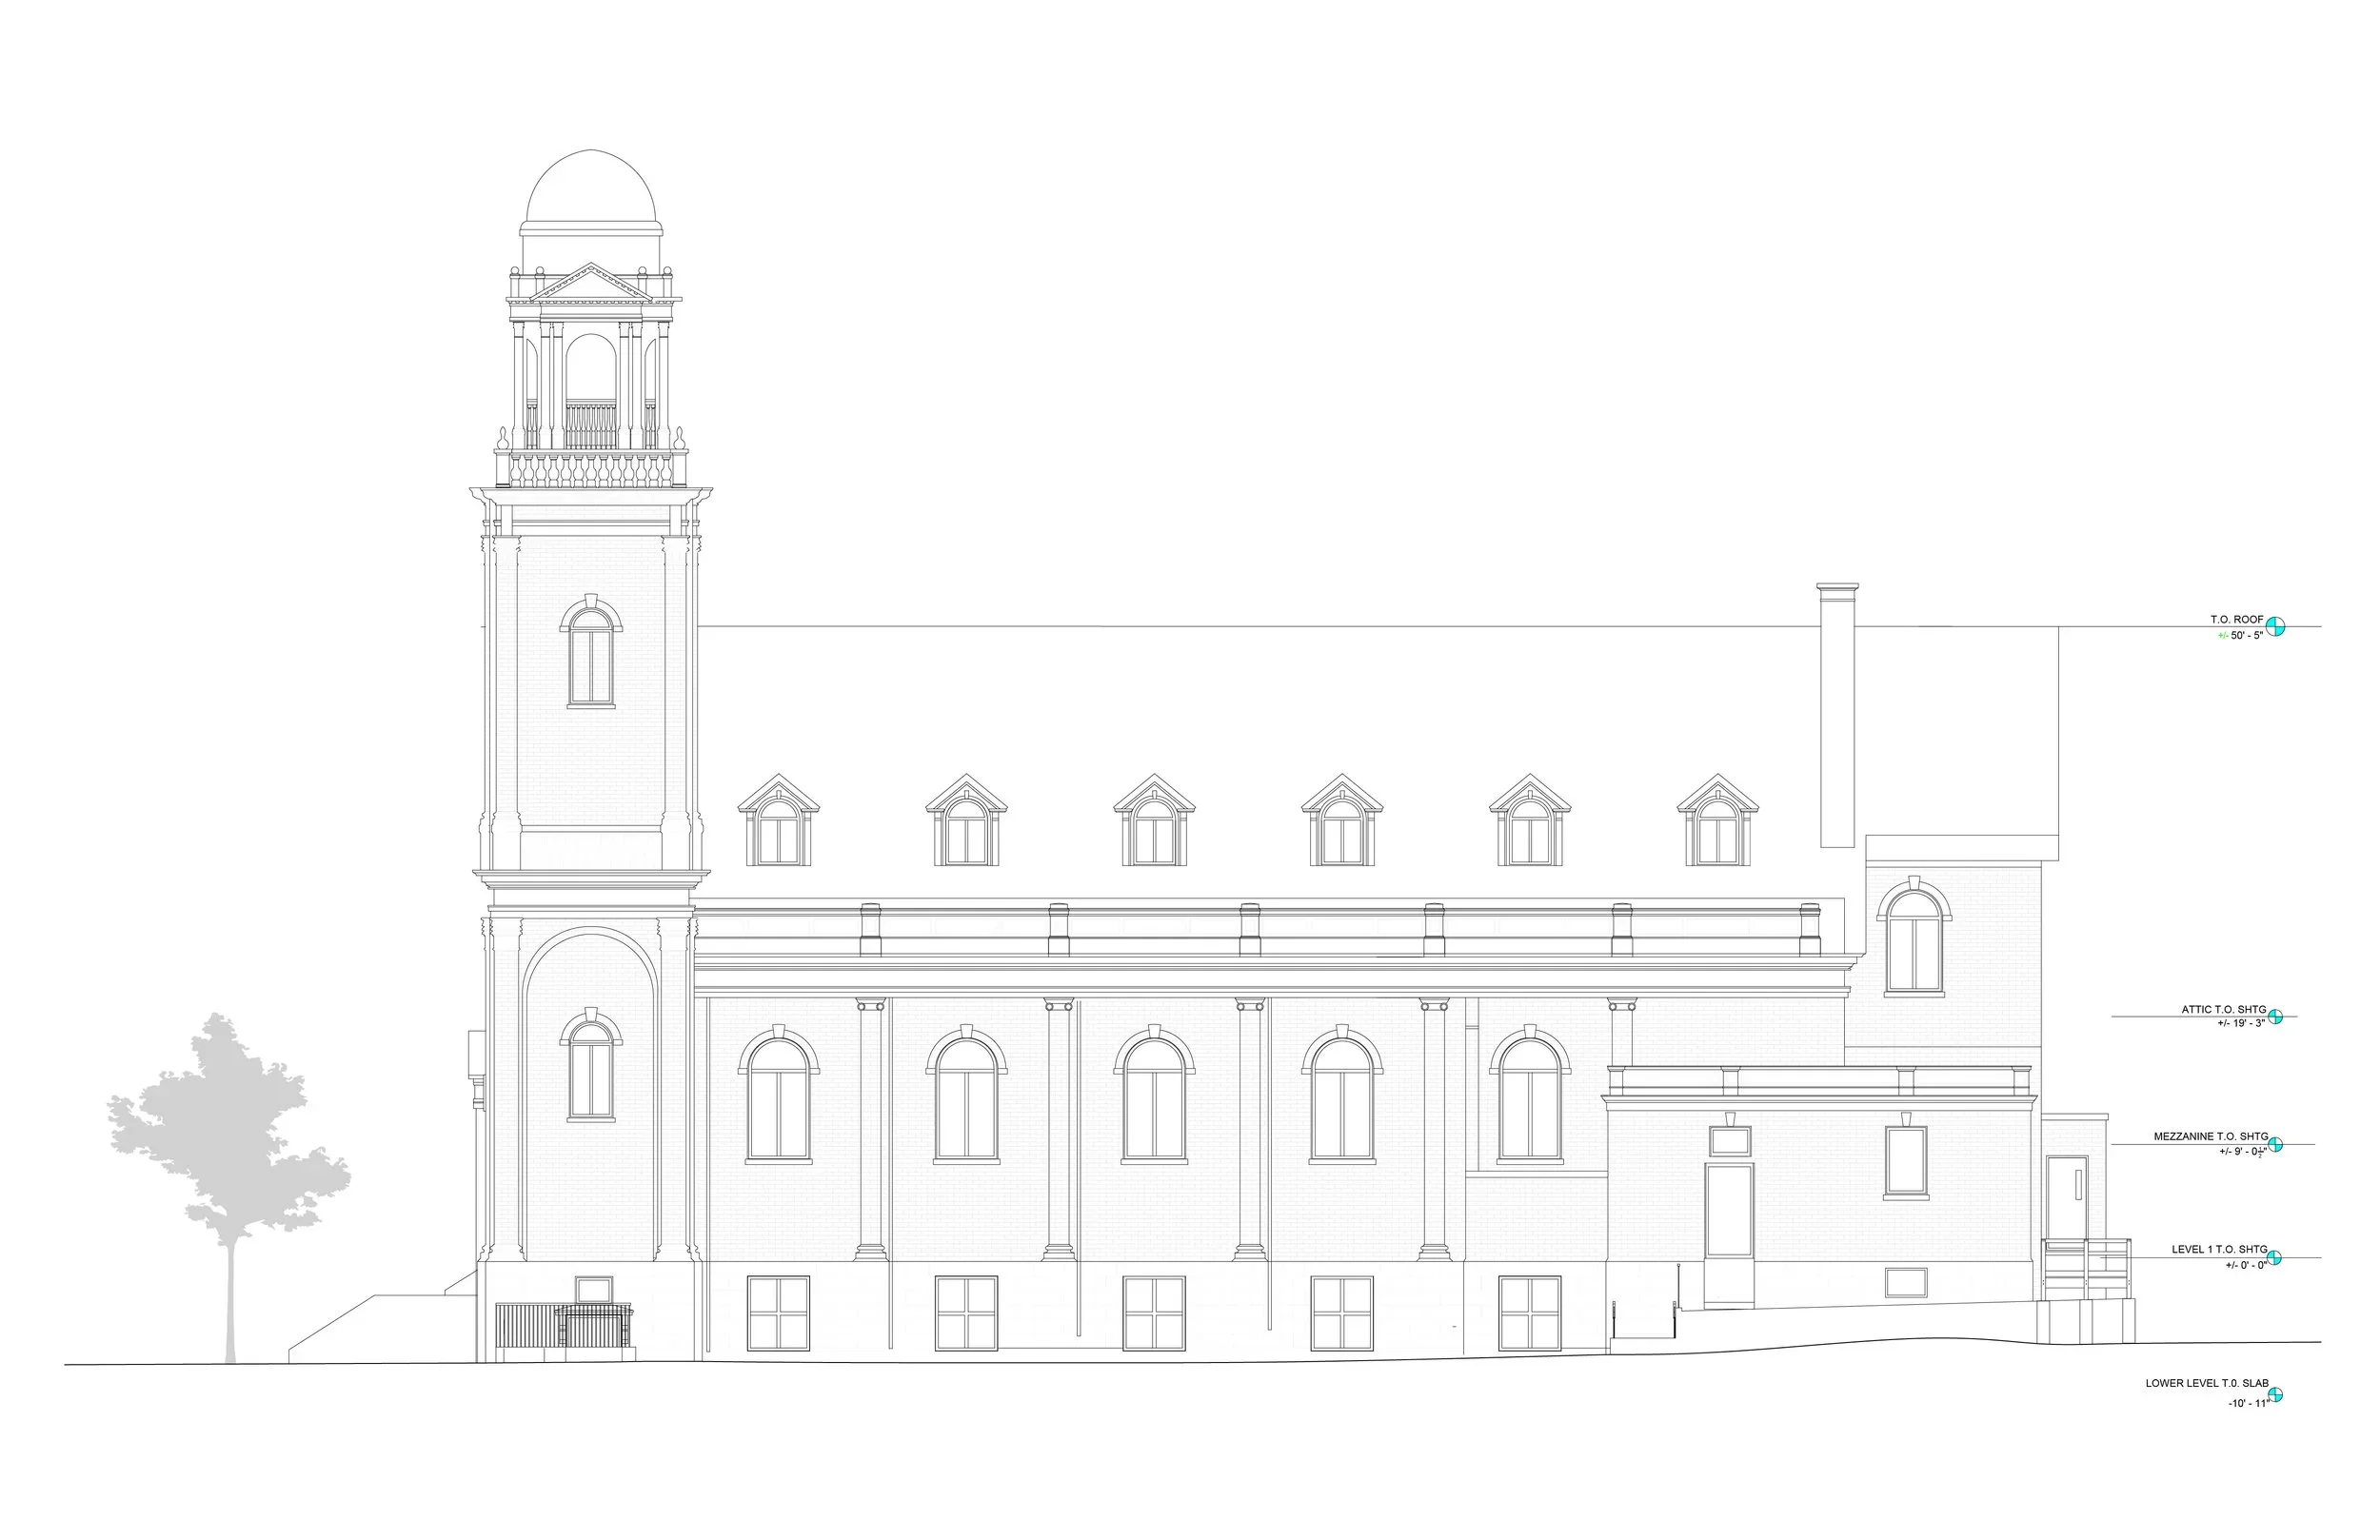Click the gray tree silhouette
The image size is (2380, 1540).
[x=229, y=1187]
